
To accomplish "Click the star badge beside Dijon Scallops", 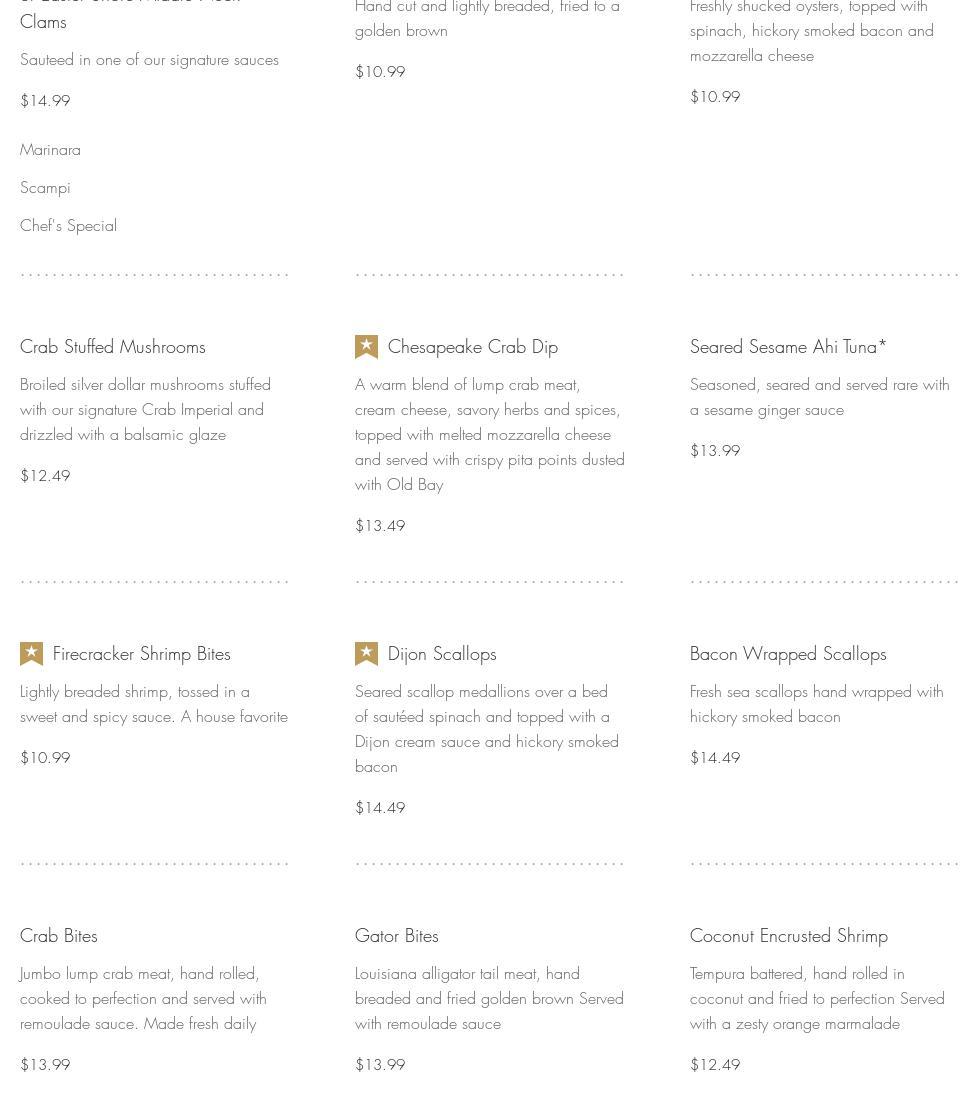I will click(366, 654).
